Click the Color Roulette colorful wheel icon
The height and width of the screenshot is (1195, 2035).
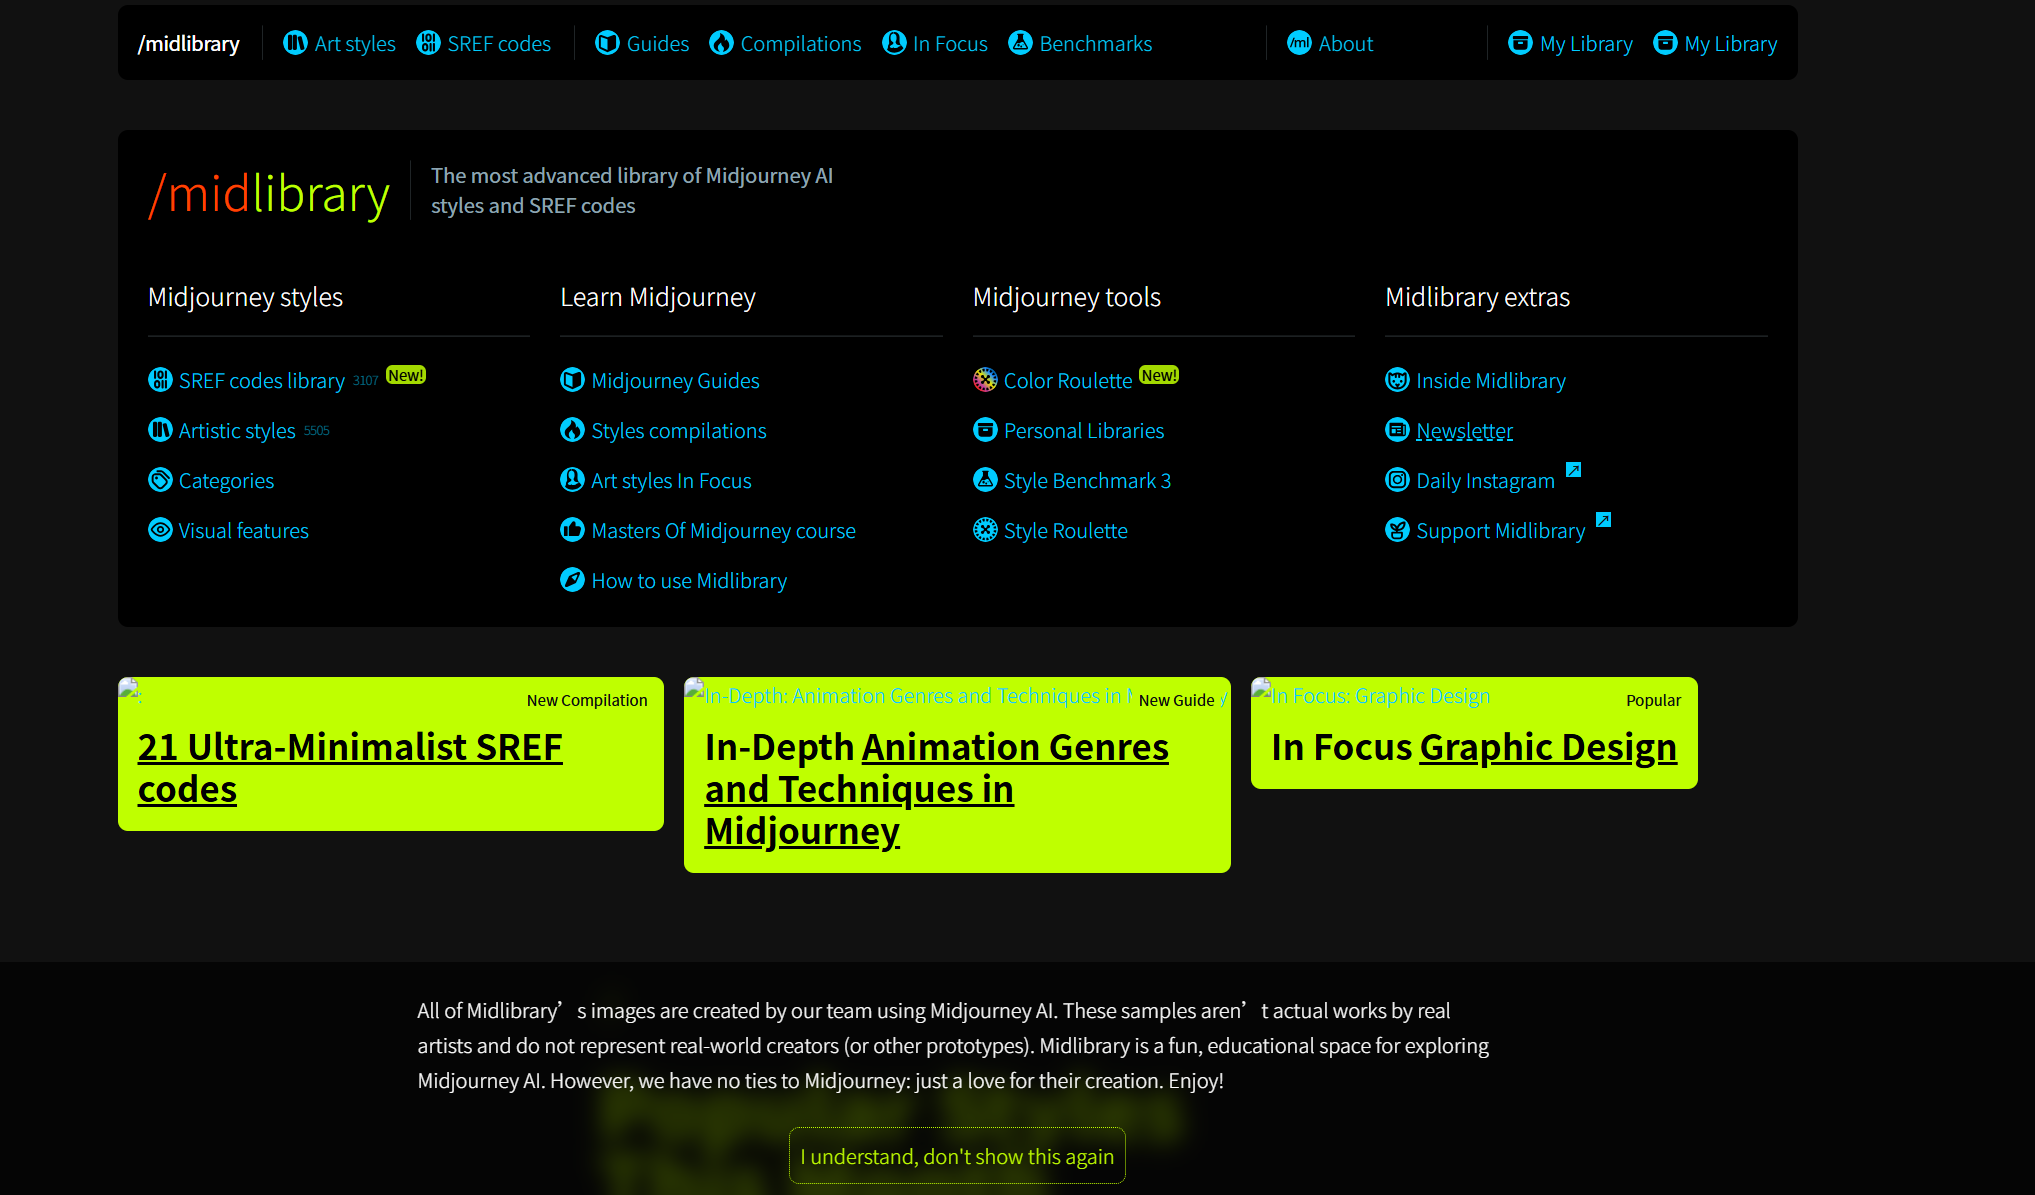[985, 380]
